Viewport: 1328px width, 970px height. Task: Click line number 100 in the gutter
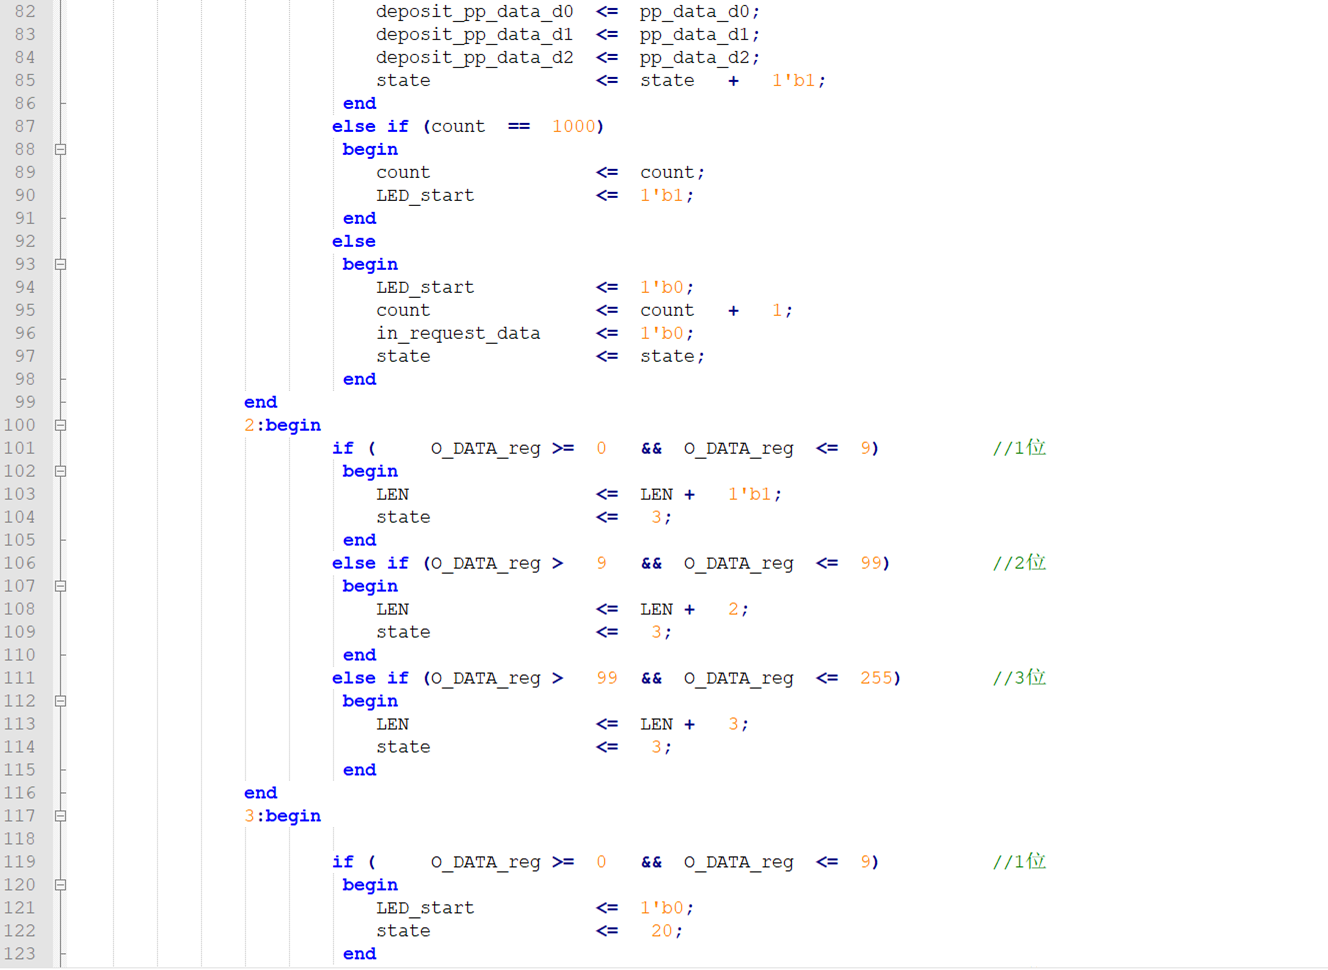click(20, 425)
